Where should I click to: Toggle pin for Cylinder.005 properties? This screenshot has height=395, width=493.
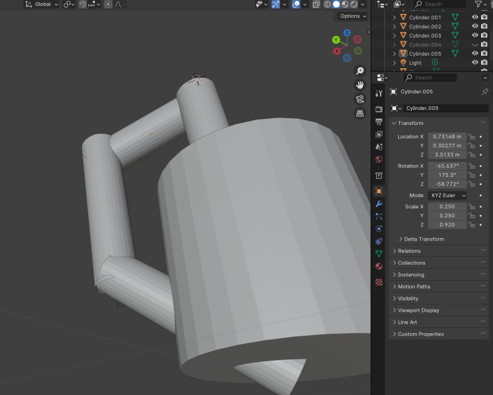click(485, 92)
